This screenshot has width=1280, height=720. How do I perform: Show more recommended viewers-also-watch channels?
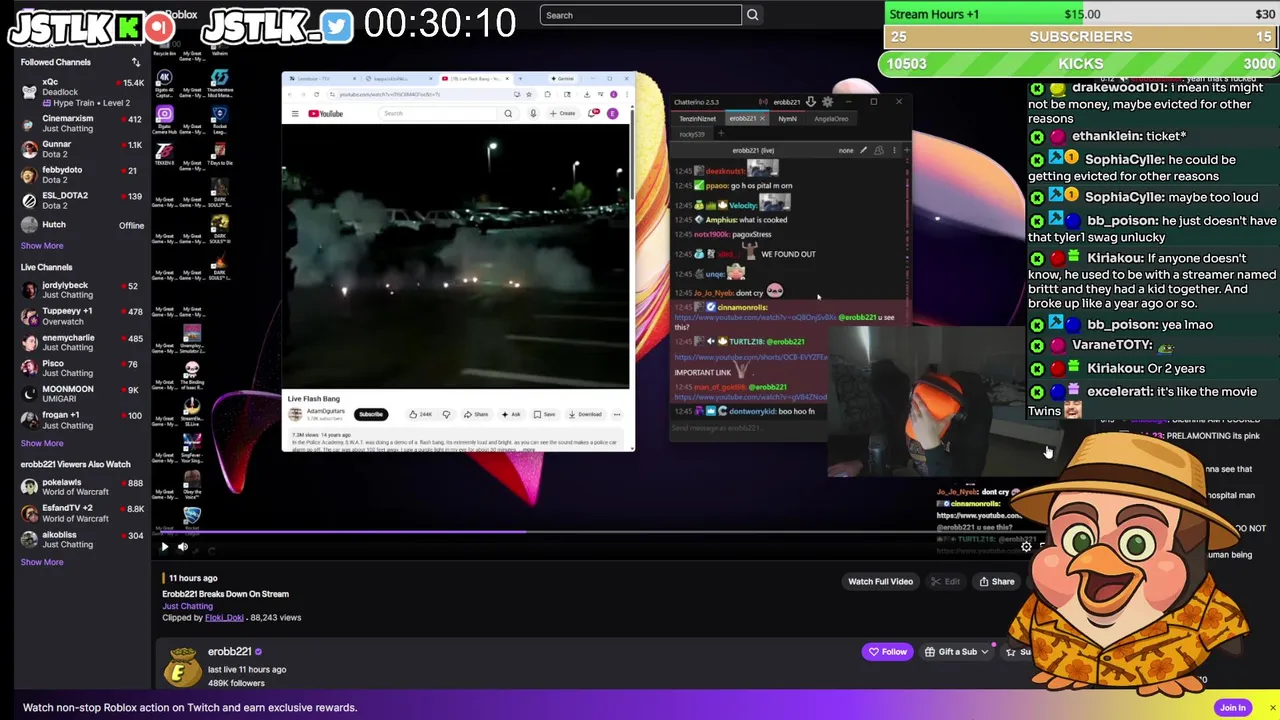click(42, 562)
